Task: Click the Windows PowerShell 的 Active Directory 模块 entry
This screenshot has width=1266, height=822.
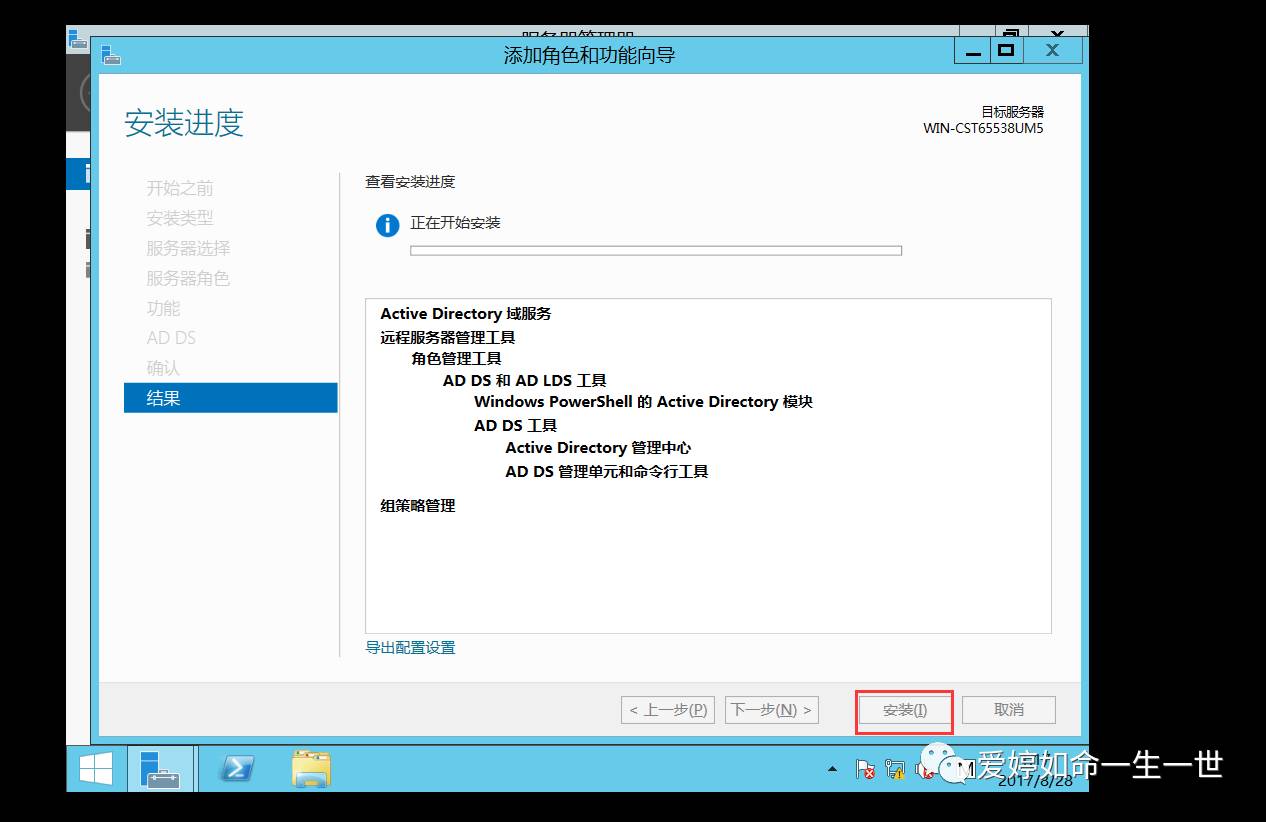Action: point(643,401)
